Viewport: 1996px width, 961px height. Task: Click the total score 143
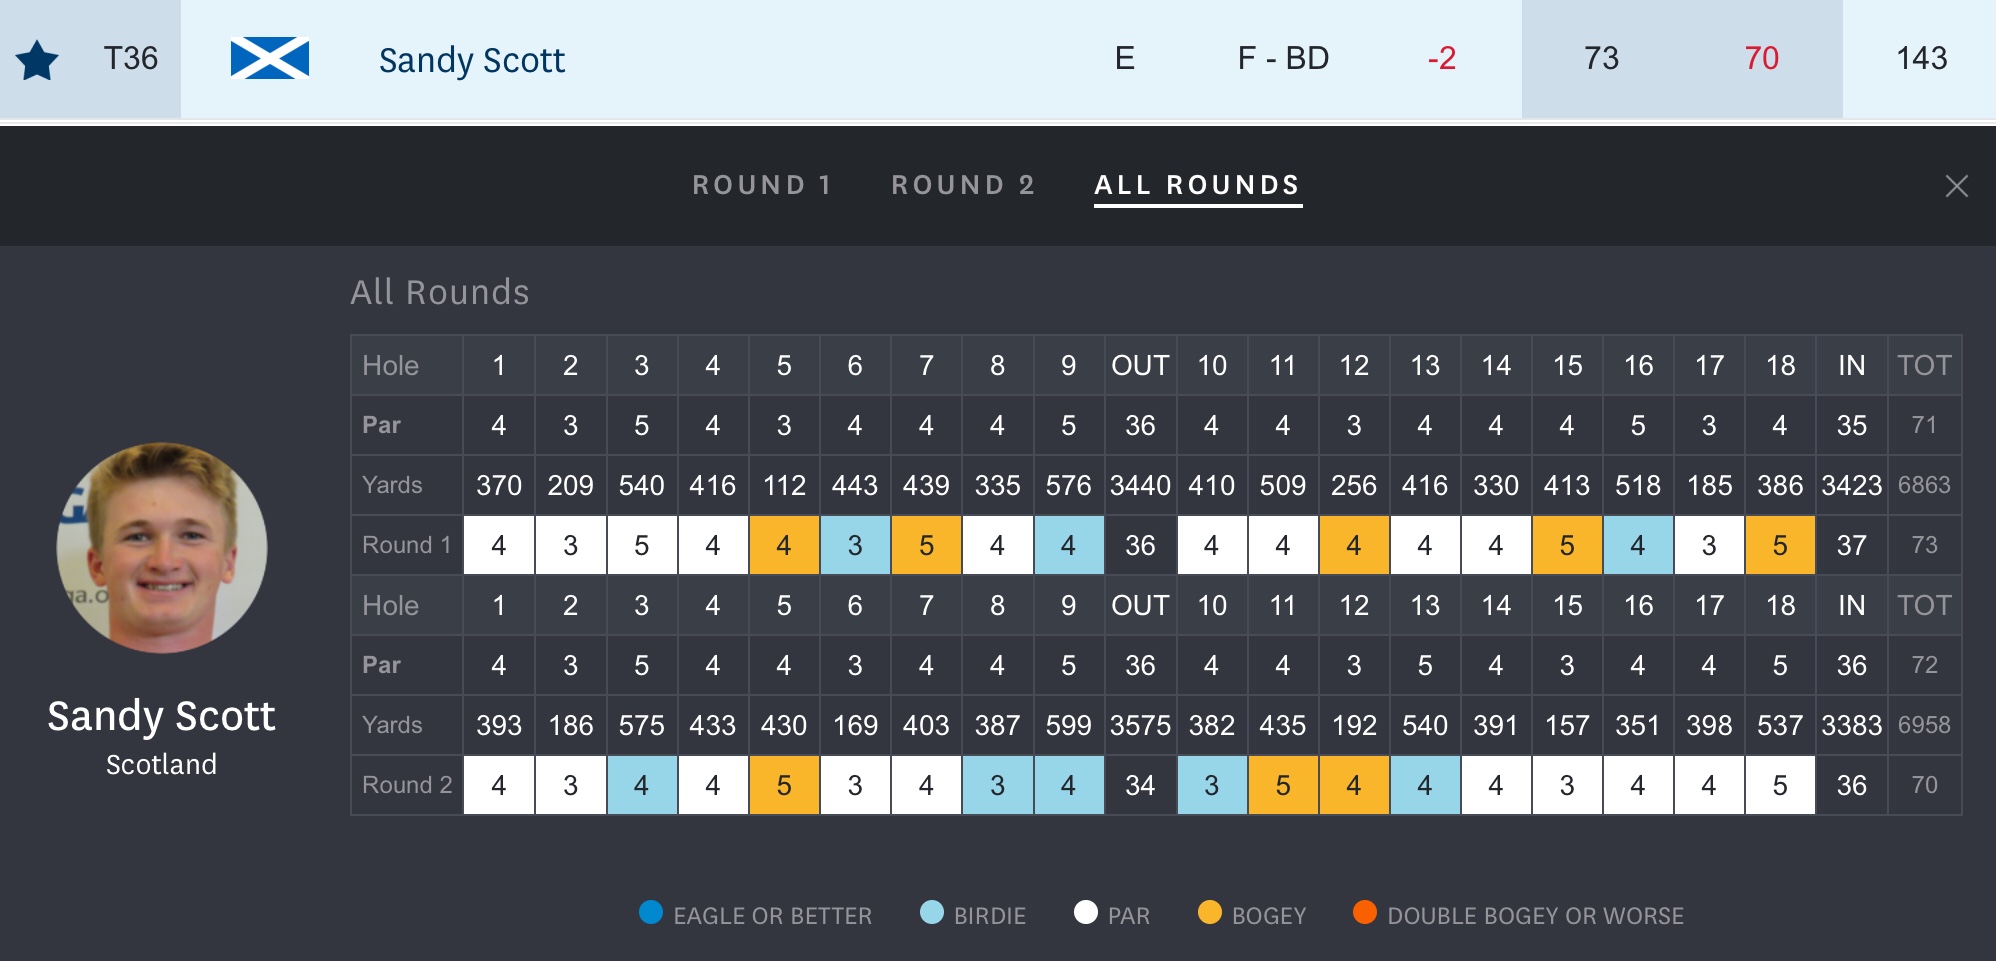coord(1921,58)
